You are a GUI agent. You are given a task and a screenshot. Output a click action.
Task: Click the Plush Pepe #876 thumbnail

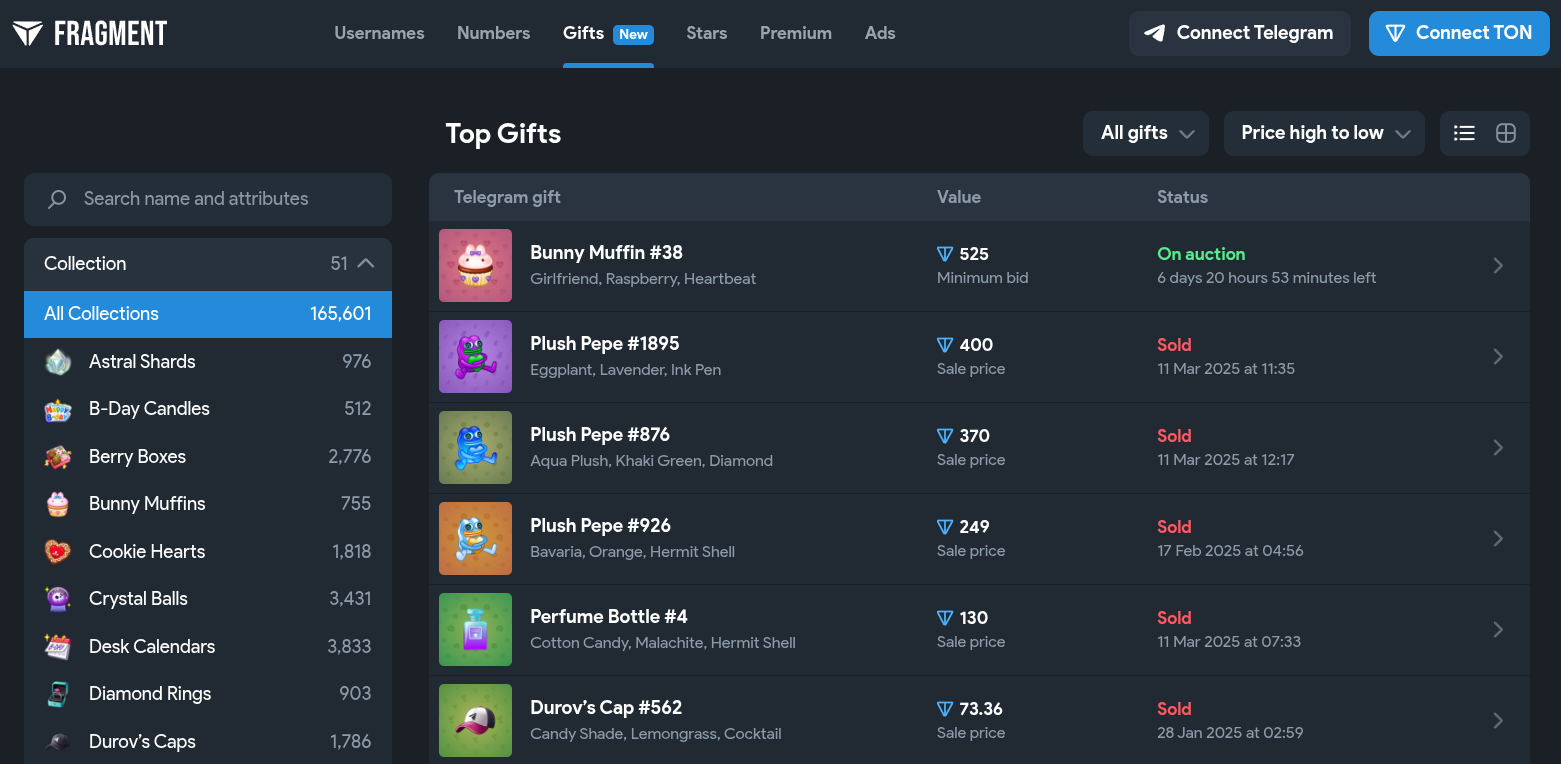(475, 448)
